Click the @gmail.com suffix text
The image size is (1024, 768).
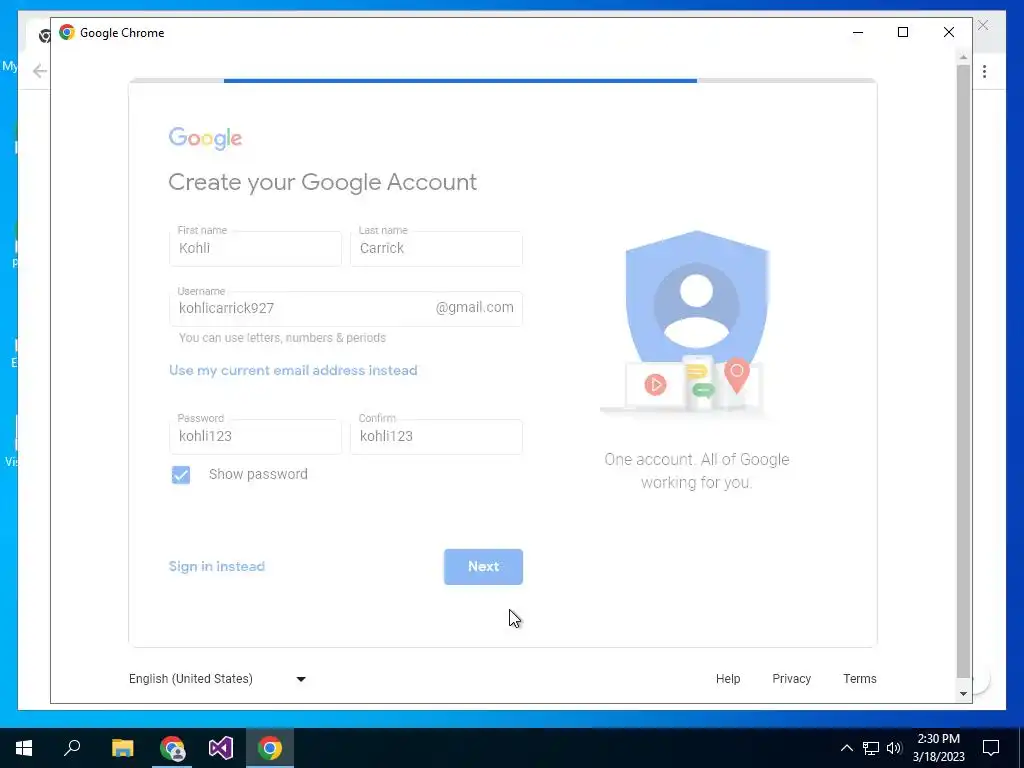click(475, 308)
